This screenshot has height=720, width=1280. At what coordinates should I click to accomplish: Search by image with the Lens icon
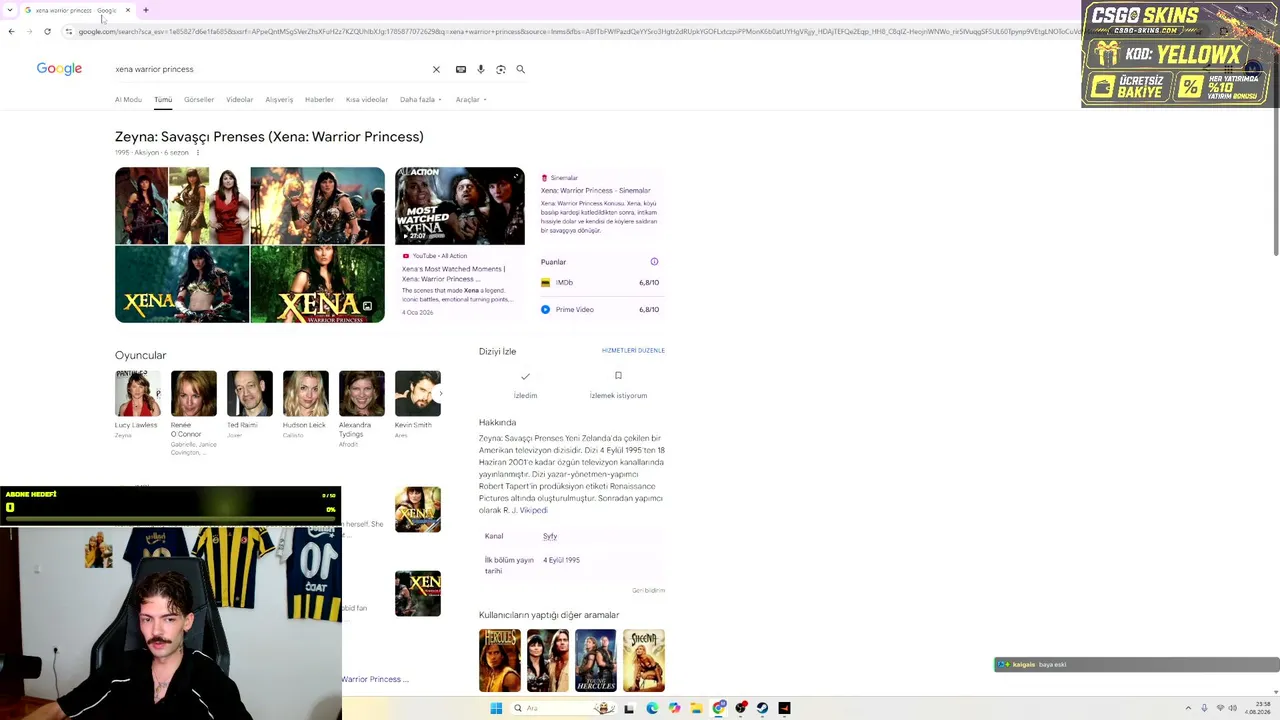click(501, 69)
